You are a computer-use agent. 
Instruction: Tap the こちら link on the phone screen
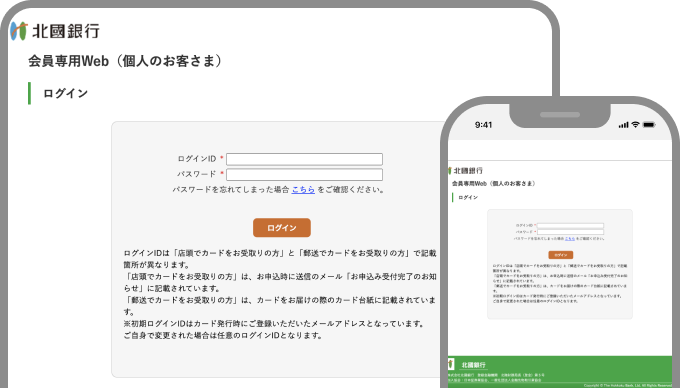click(570, 238)
